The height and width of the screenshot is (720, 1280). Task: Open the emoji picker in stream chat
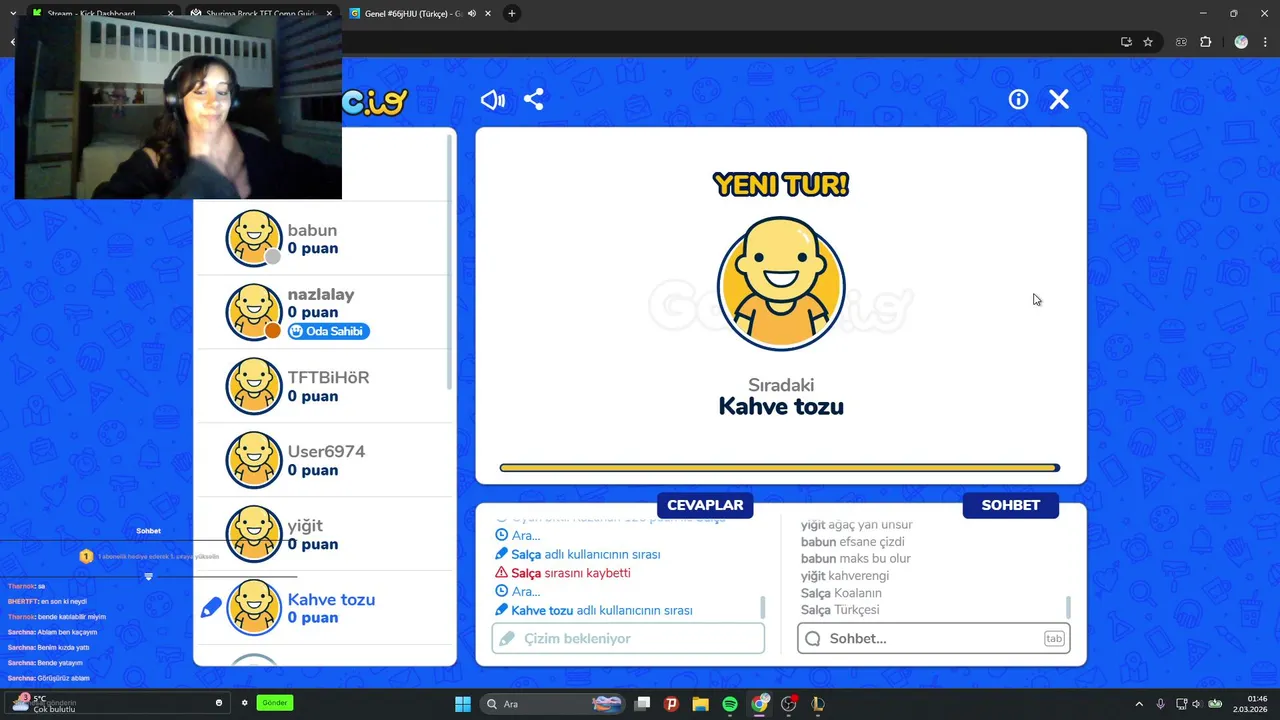(219, 703)
